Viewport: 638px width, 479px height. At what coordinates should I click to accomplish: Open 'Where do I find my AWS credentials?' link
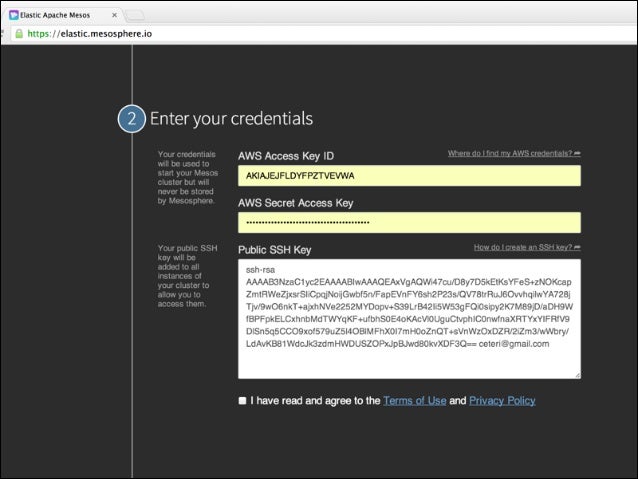(x=514, y=153)
